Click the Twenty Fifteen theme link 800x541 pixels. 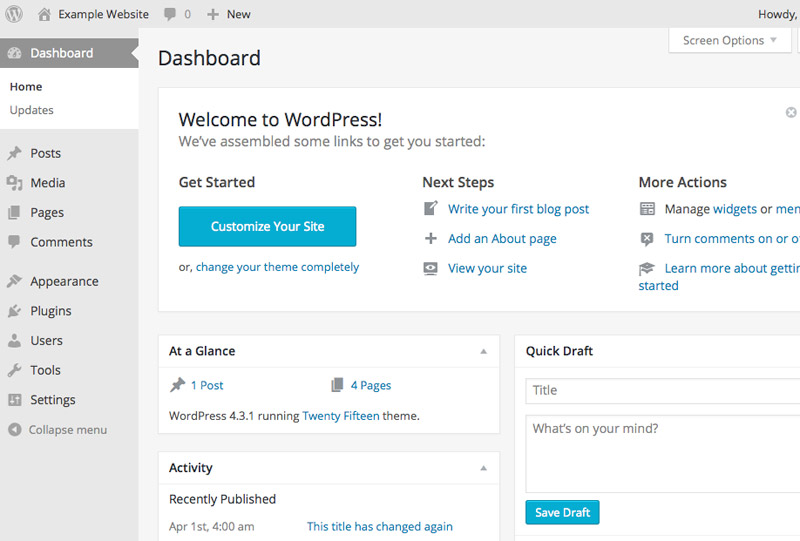(x=341, y=416)
